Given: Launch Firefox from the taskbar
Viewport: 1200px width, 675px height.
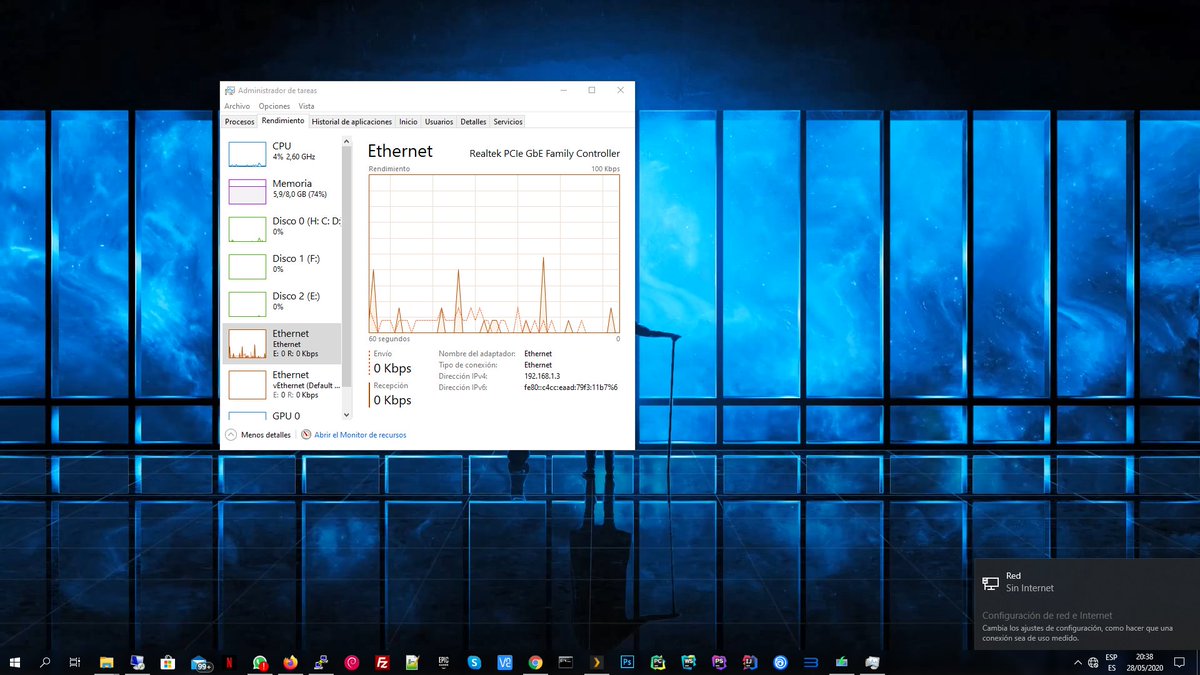Looking at the screenshot, I should point(290,662).
